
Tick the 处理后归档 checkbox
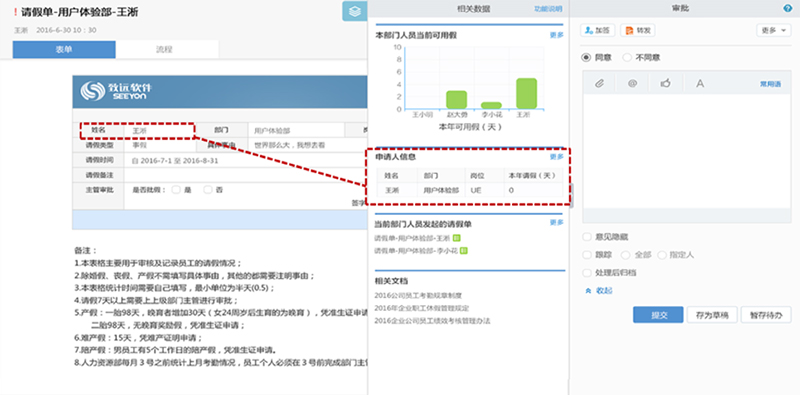(x=587, y=273)
